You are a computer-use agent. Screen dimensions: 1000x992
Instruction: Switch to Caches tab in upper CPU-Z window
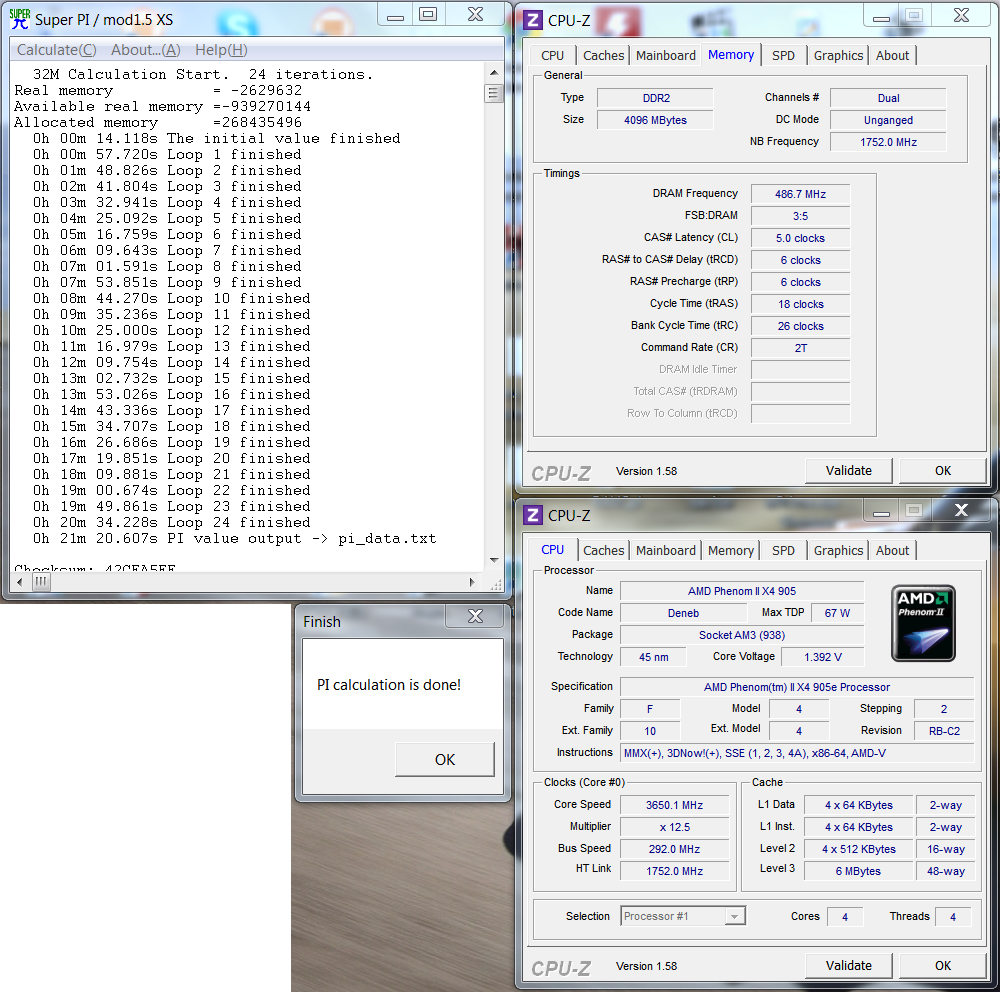tap(603, 56)
